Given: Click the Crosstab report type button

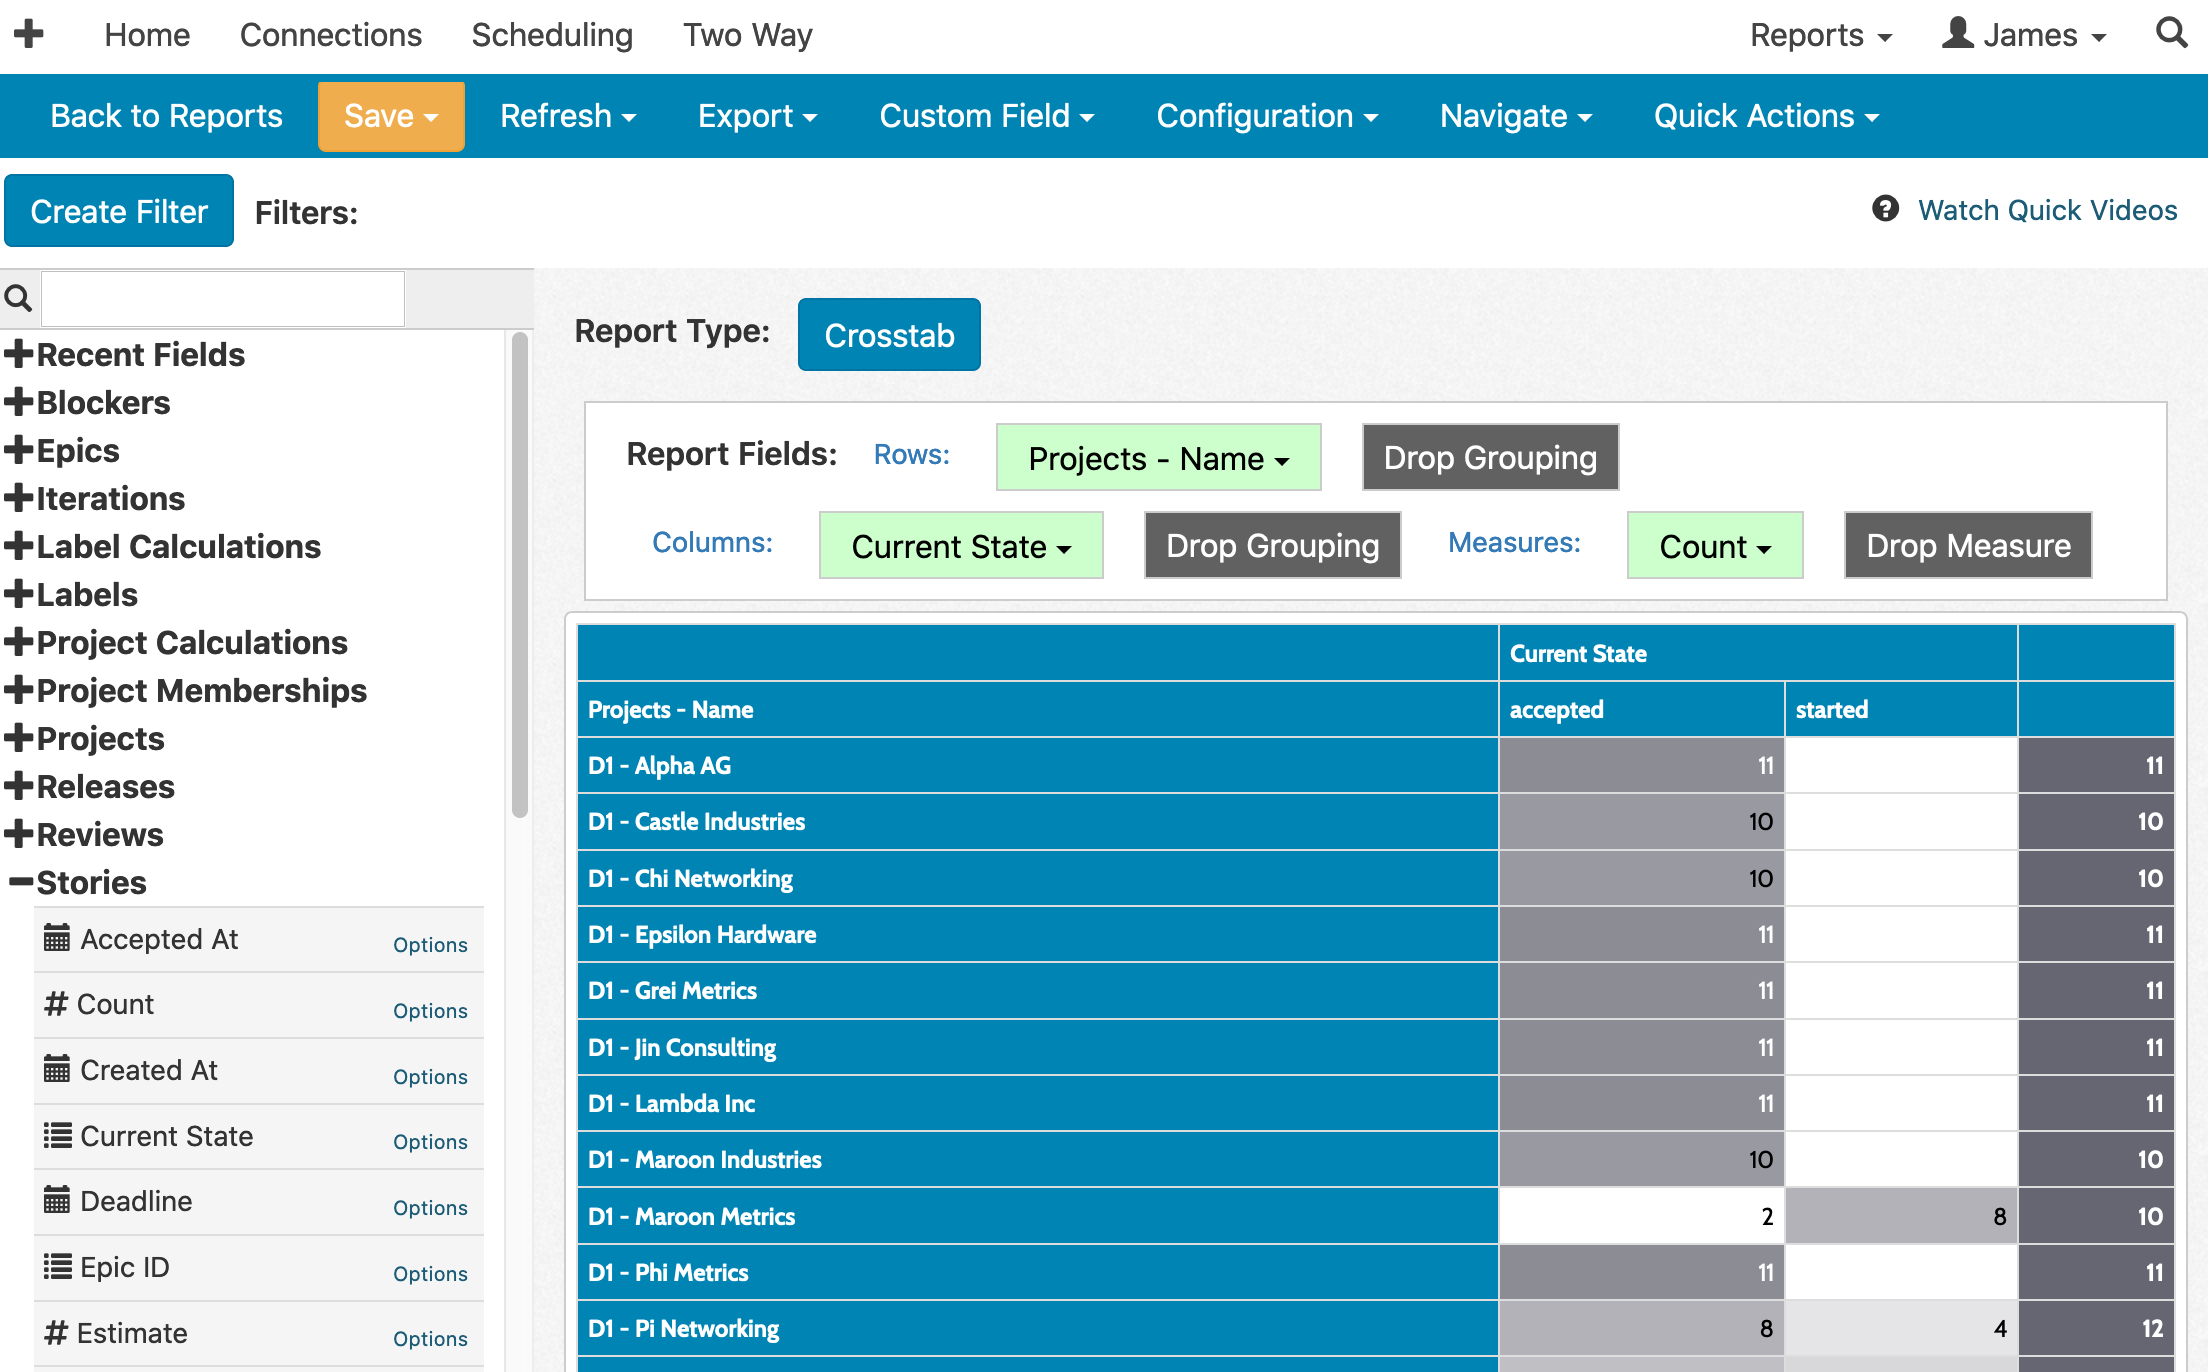Looking at the screenshot, I should tap(889, 335).
